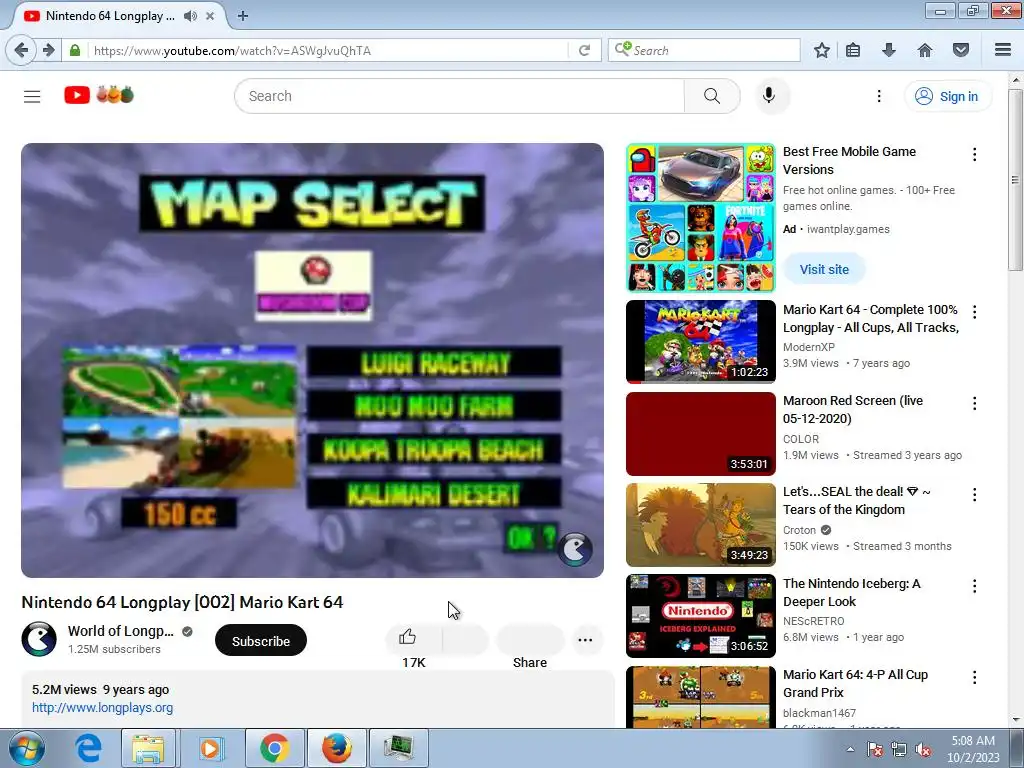Bookmark this page with star icon
The image size is (1024, 768).
coord(822,50)
